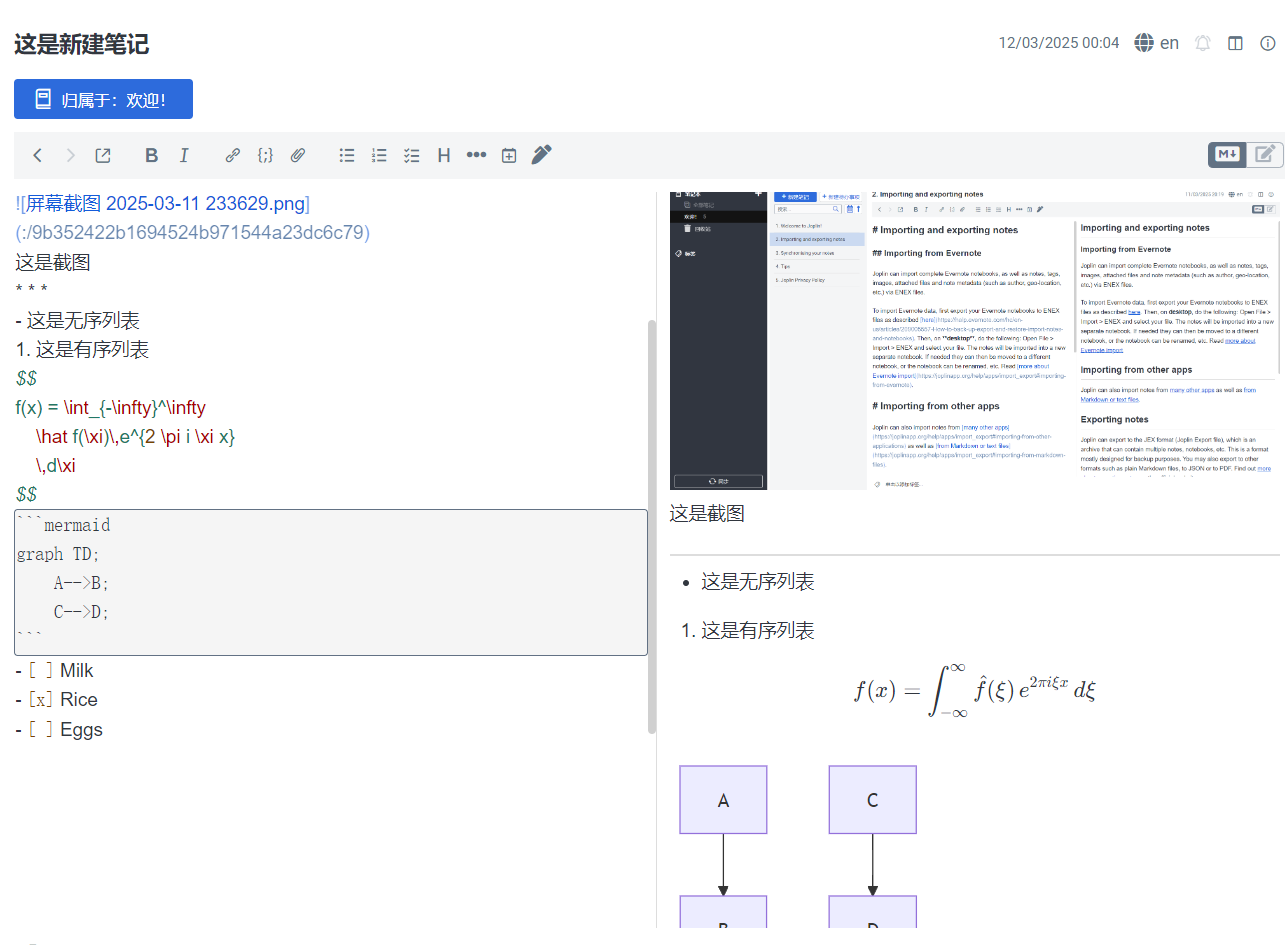Click mermaid node C in preview

tap(873, 800)
